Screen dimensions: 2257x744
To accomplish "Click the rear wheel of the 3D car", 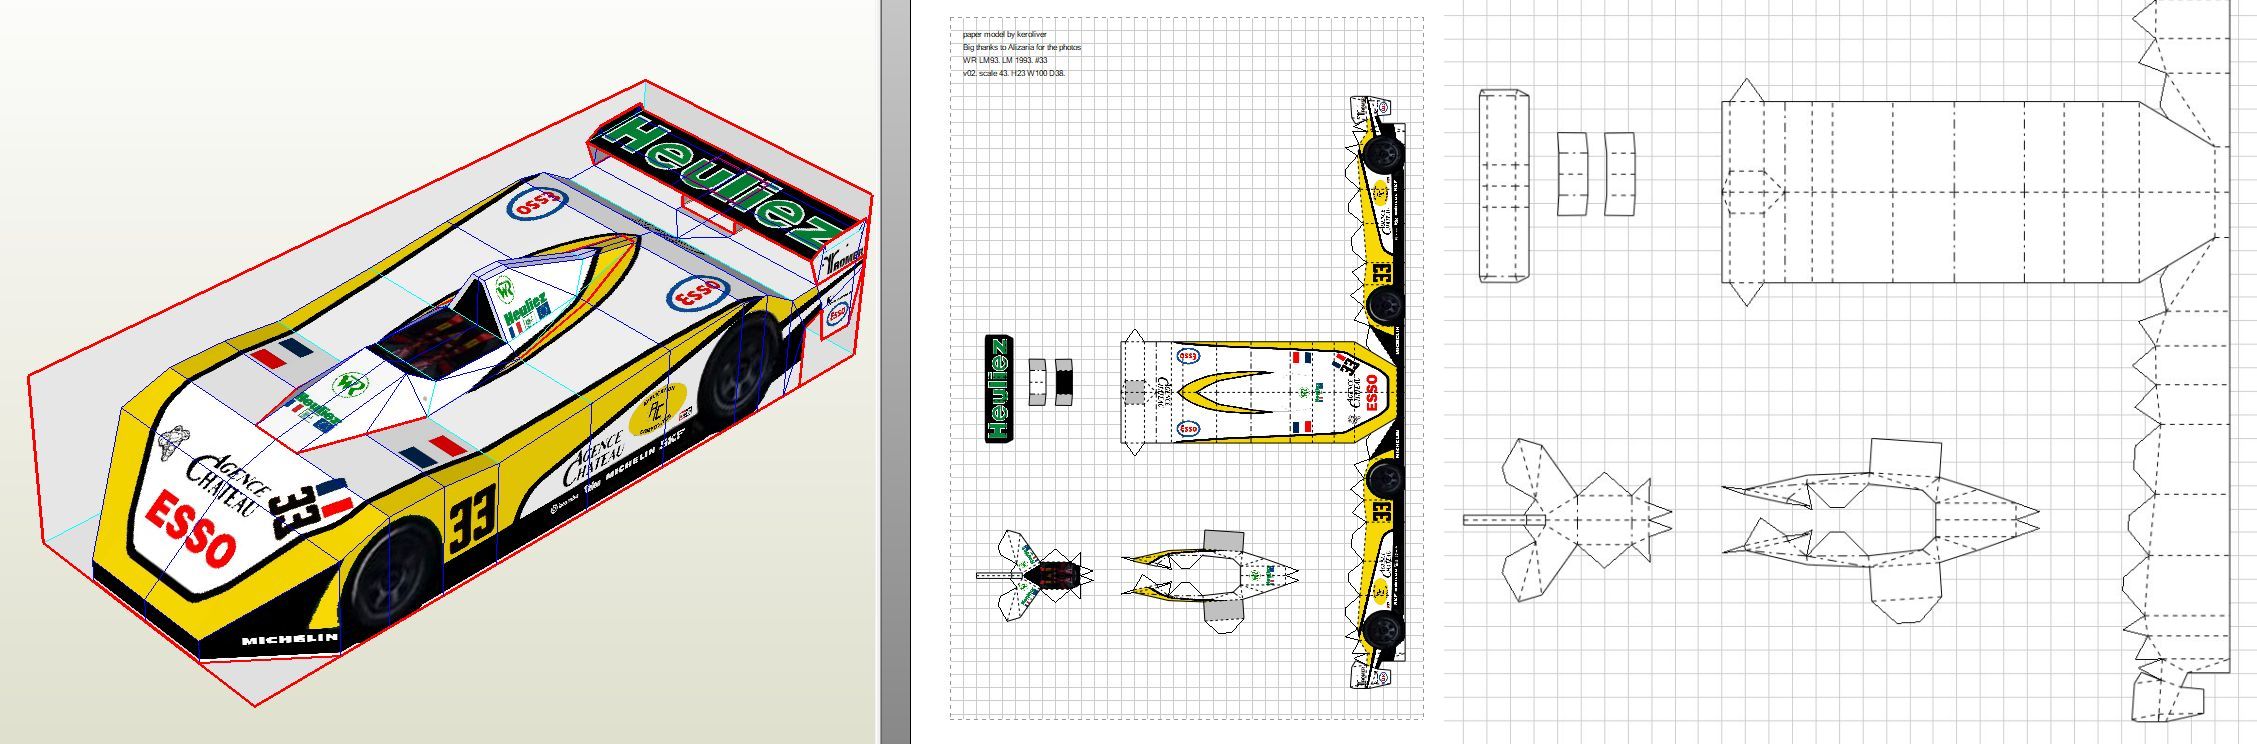I will 740,370.
